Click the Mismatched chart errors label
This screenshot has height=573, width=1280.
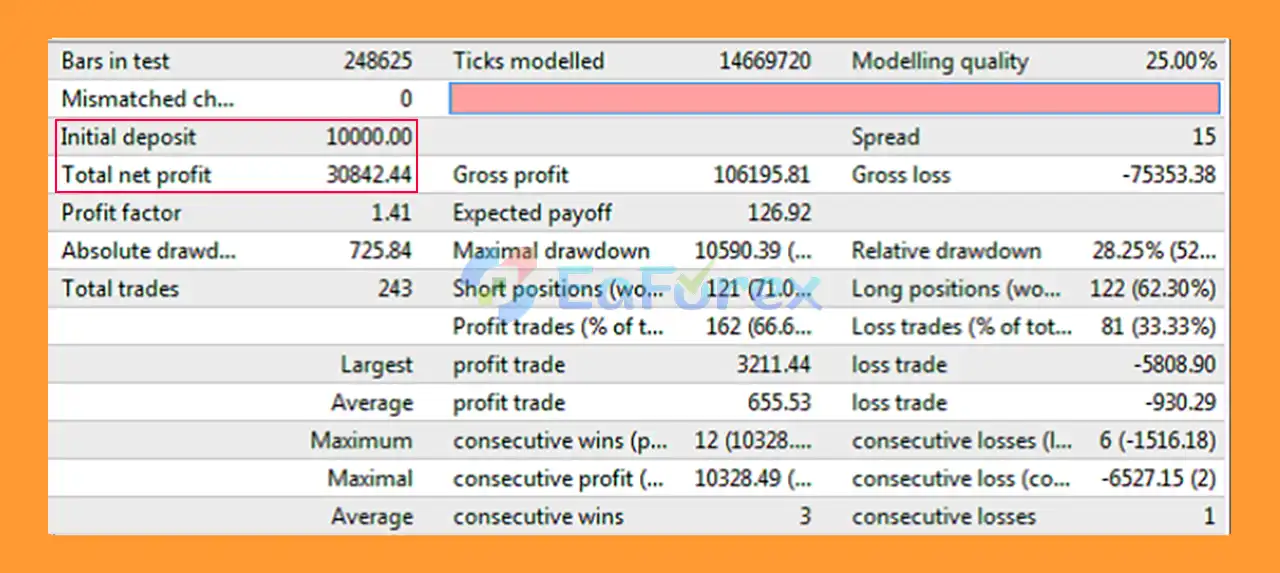(137, 99)
